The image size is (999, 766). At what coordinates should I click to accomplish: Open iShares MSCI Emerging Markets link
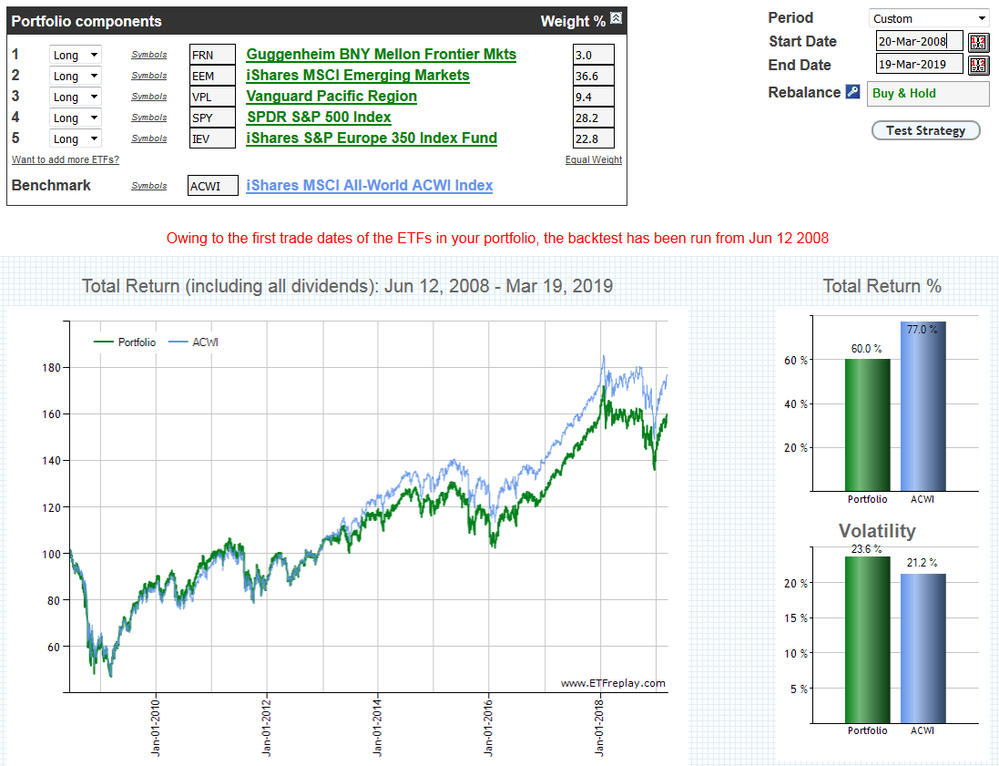tap(357, 75)
